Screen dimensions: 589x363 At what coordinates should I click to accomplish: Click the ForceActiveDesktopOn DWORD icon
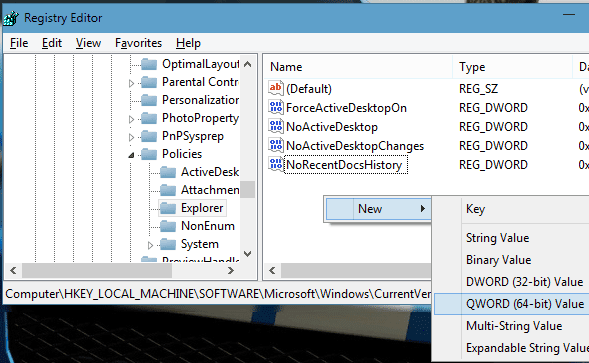275,107
